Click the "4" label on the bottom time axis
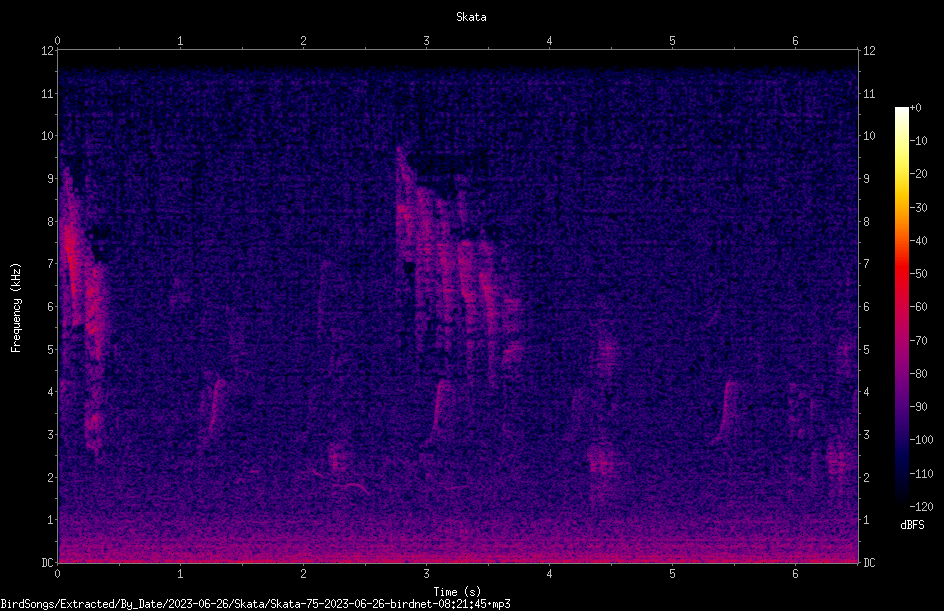The image size is (944, 611). tap(549, 574)
